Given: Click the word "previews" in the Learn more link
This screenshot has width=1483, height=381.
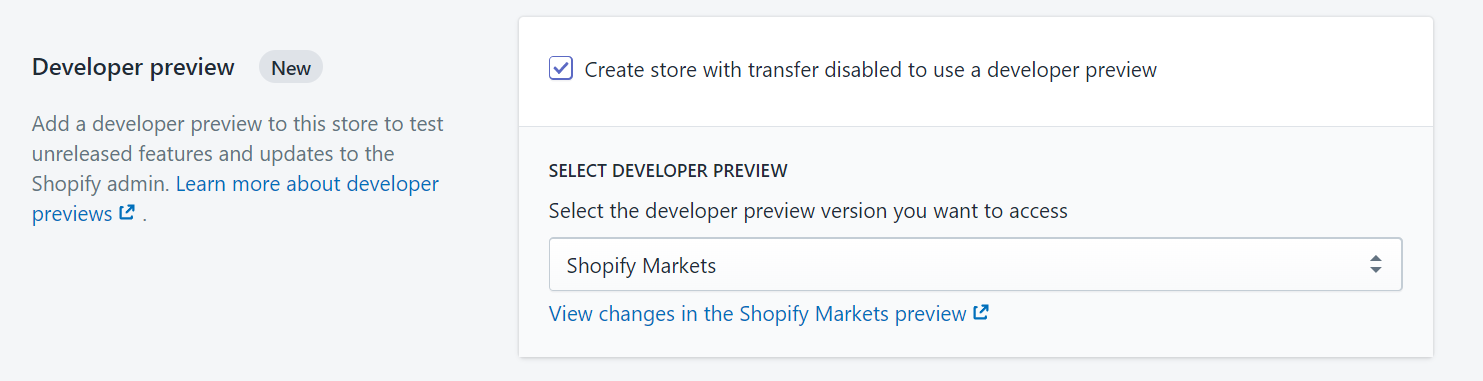Looking at the screenshot, I should (72, 214).
